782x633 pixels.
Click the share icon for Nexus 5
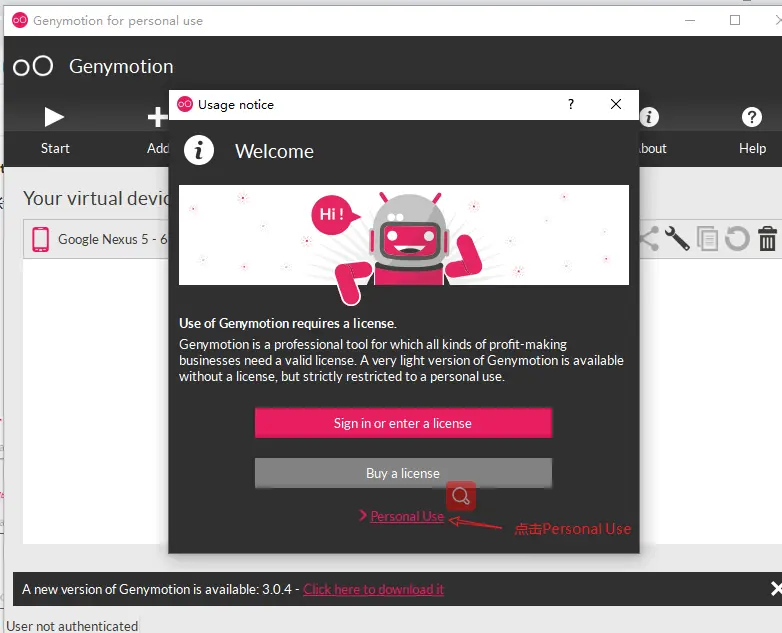pyautogui.click(x=649, y=238)
